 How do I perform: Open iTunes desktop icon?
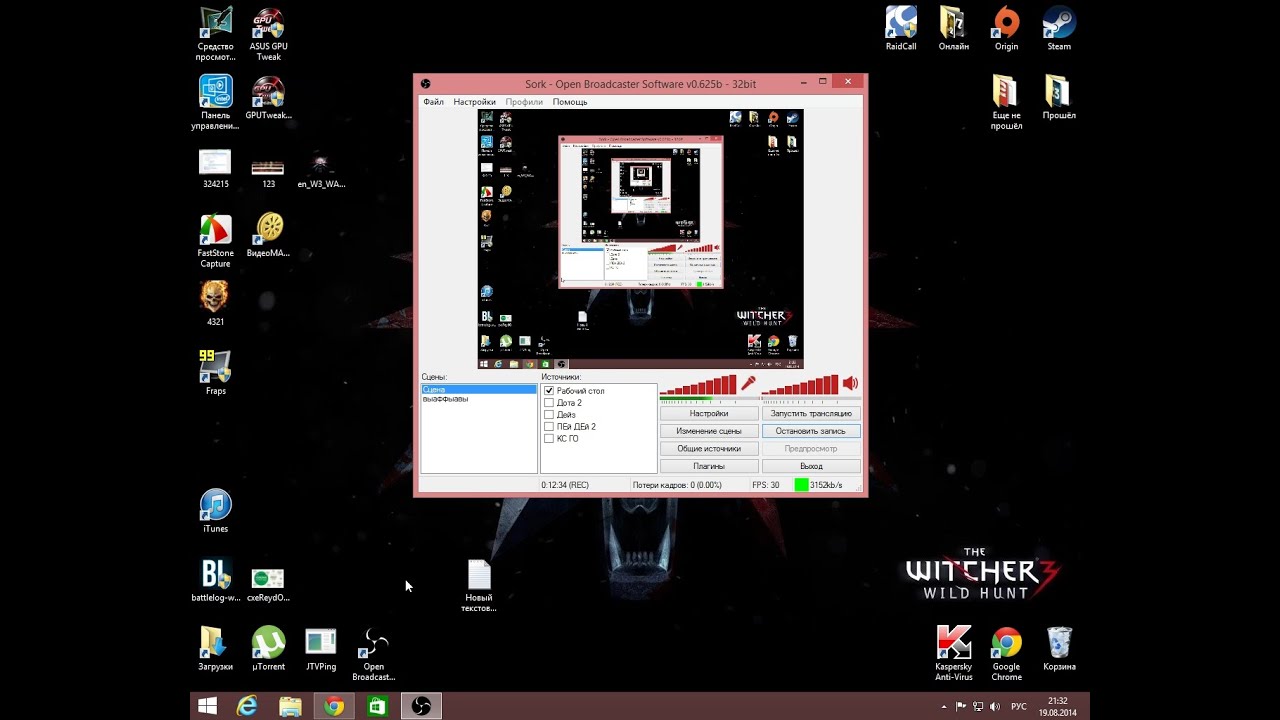(215, 510)
